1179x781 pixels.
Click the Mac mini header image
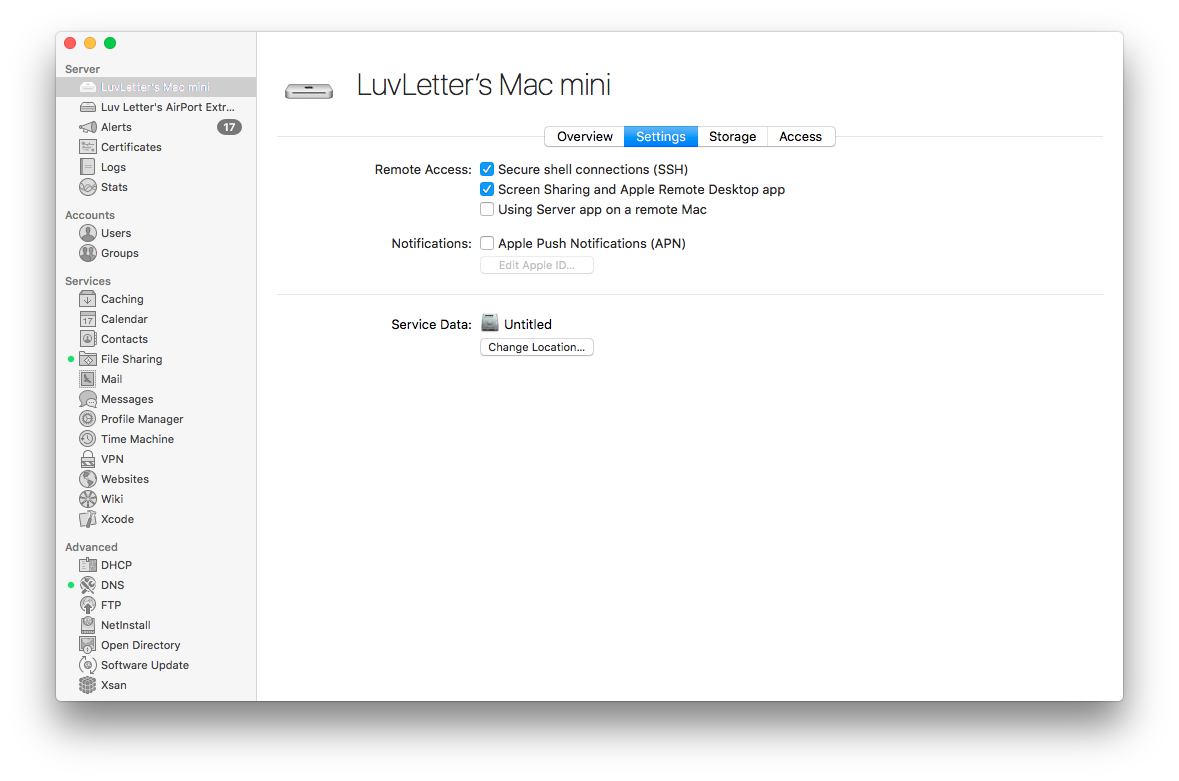pos(309,91)
